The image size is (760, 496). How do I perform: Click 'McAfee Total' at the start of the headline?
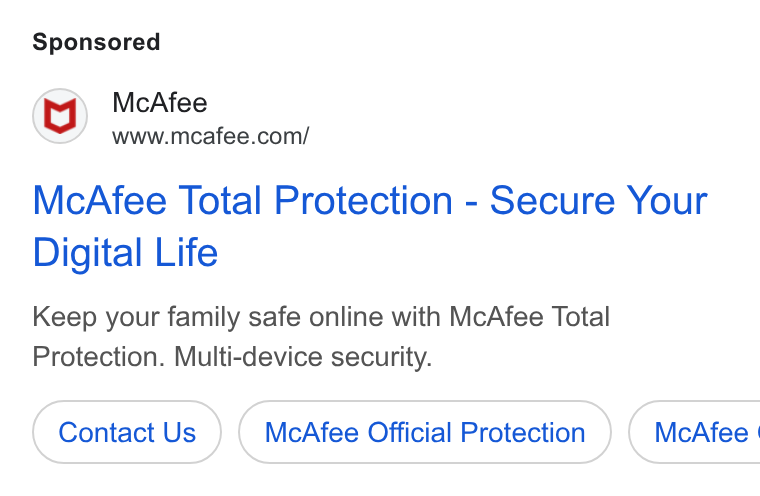(x=147, y=200)
